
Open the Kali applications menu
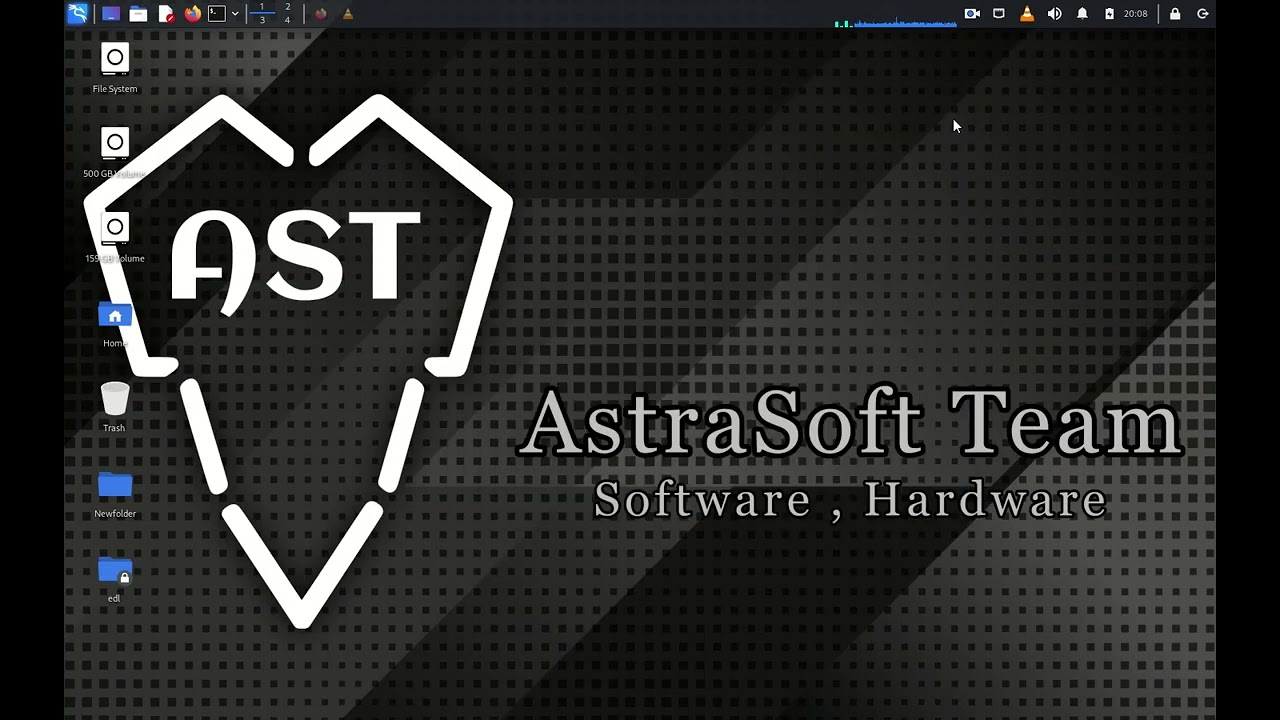[x=78, y=13]
